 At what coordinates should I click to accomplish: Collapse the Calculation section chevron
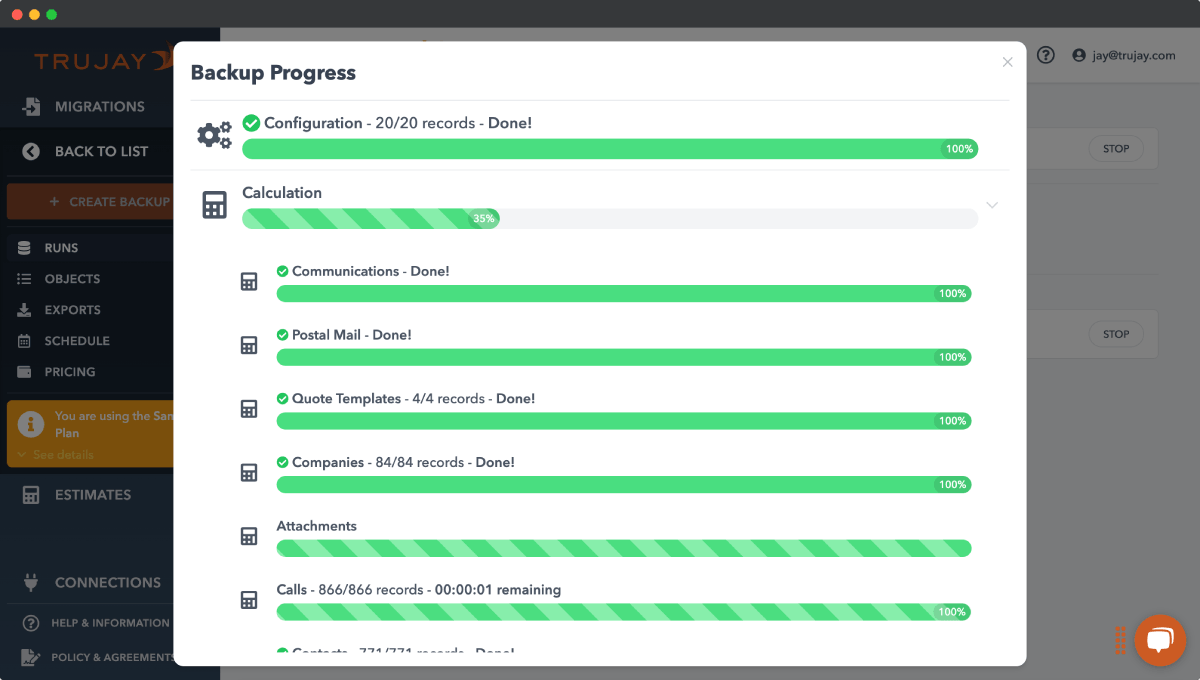click(992, 205)
